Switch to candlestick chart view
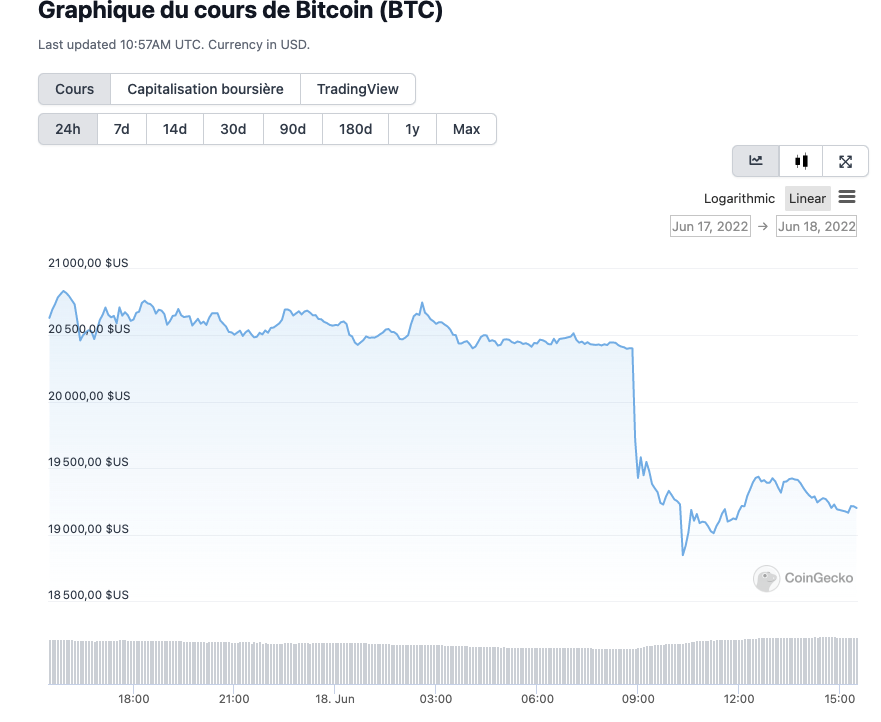Viewport: 881px width, 722px height. tap(801, 161)
